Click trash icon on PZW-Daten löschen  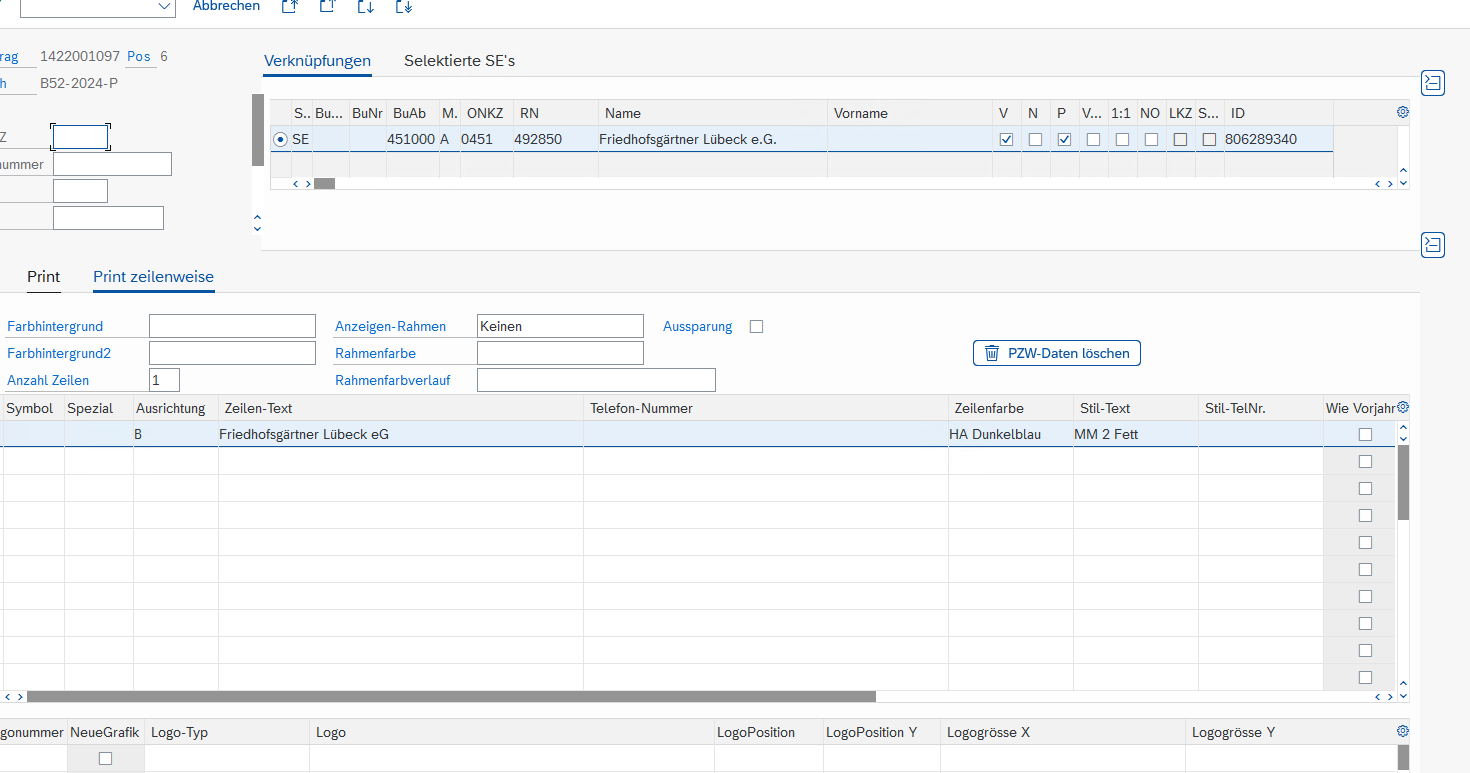(992, 353)
